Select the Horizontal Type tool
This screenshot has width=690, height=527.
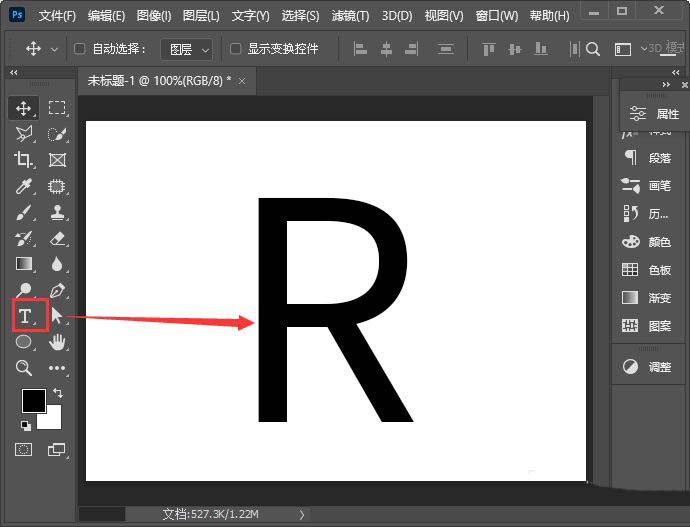pyautogui.click(x=26, y=315)
